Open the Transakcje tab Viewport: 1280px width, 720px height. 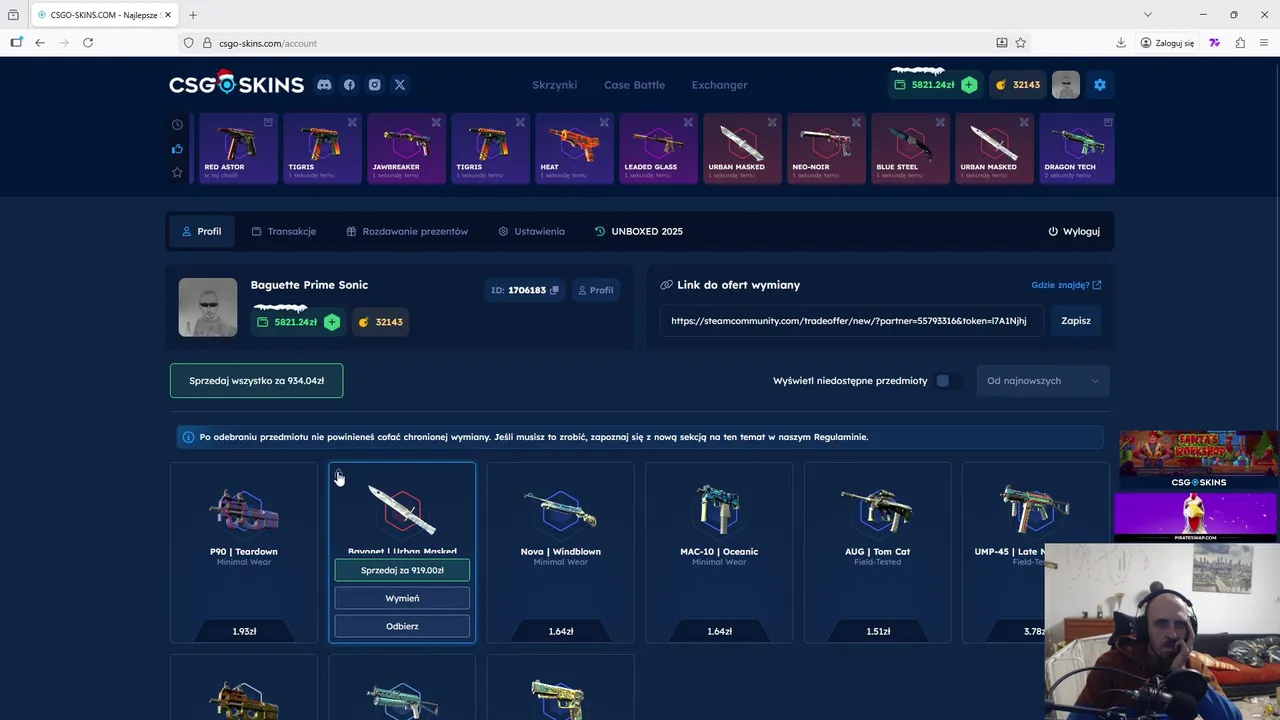283,231
